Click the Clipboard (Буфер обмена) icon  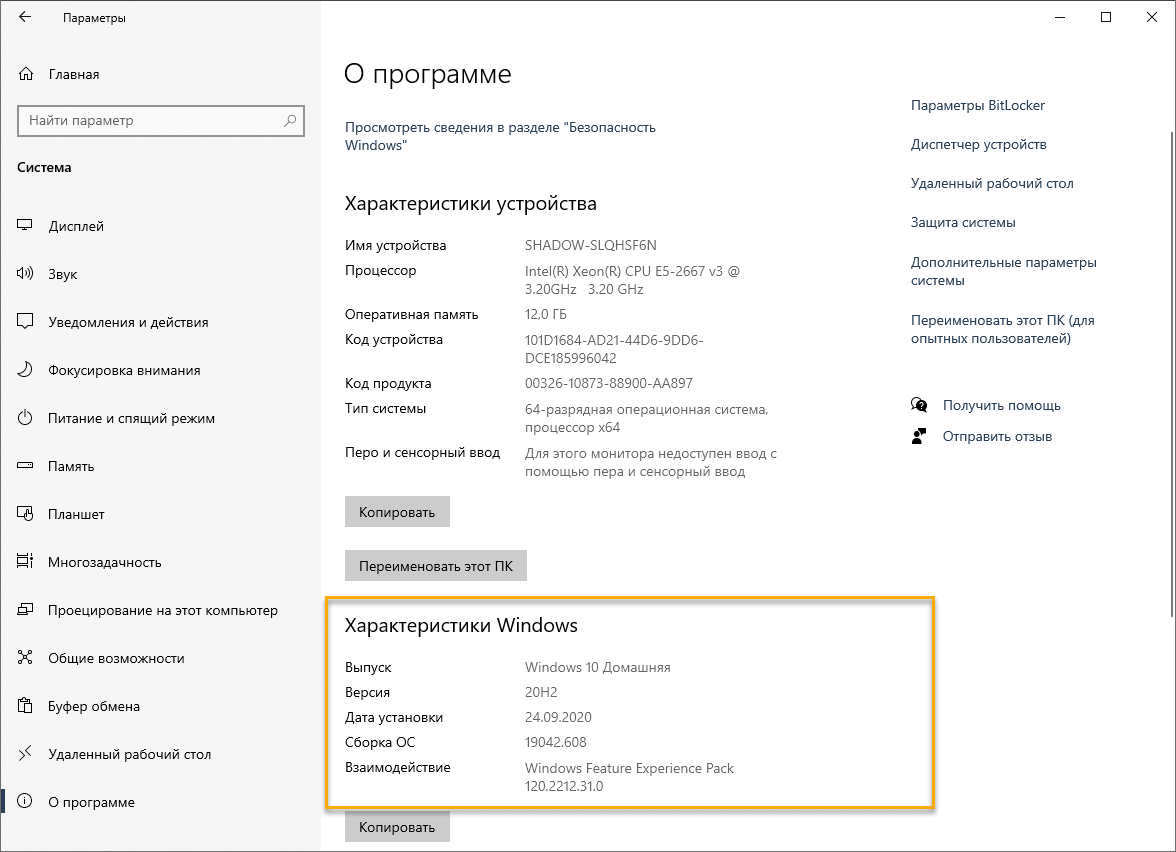coord(24,706)
